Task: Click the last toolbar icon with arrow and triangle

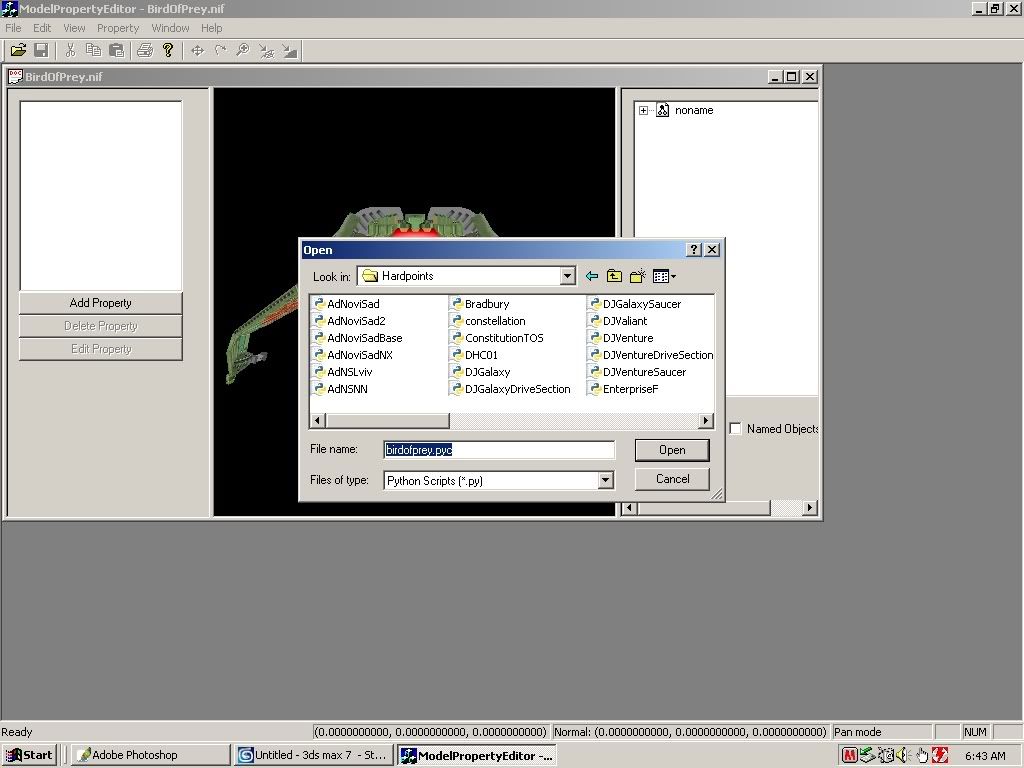Action: point(289,50)
